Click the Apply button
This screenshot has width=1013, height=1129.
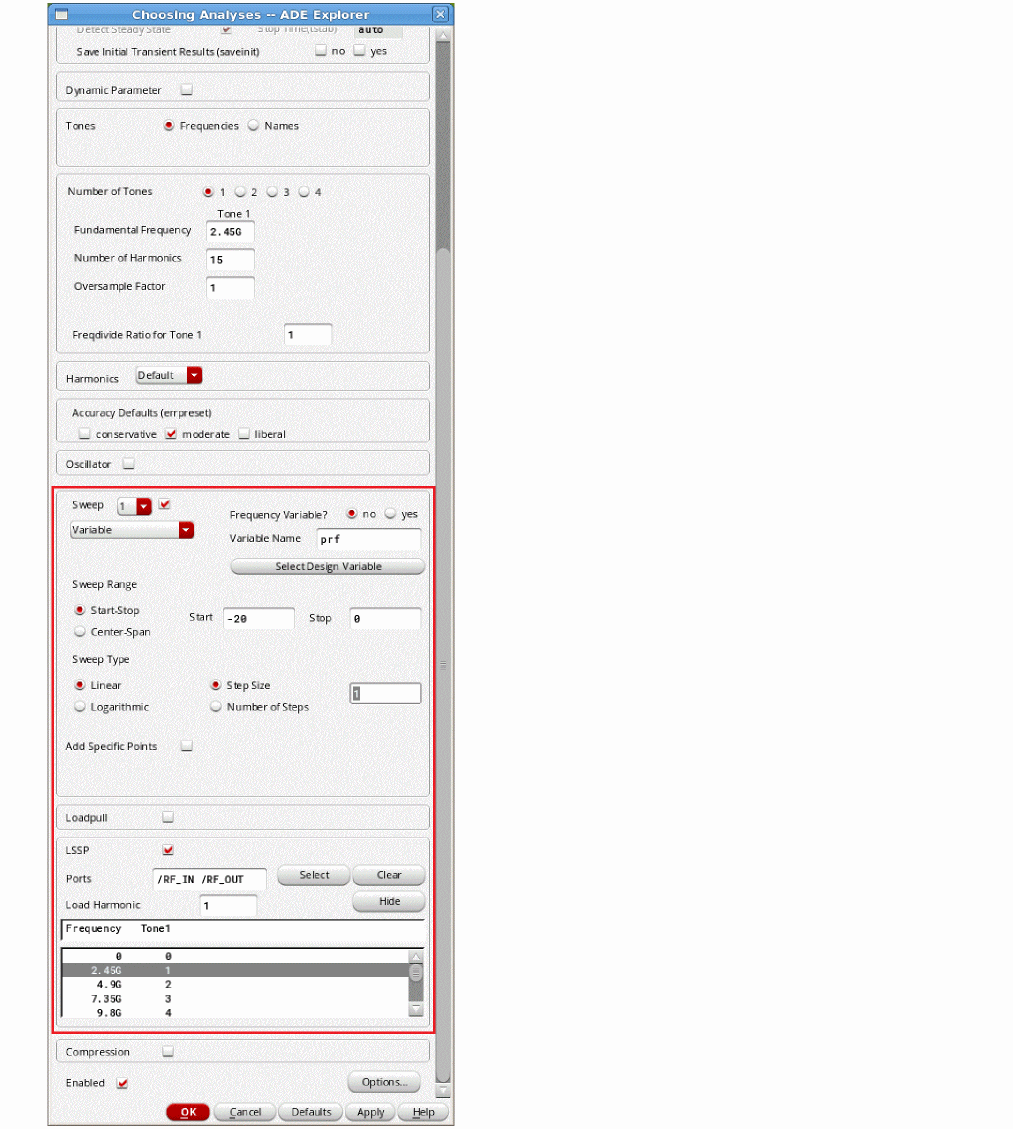(x=370, y=1112)
